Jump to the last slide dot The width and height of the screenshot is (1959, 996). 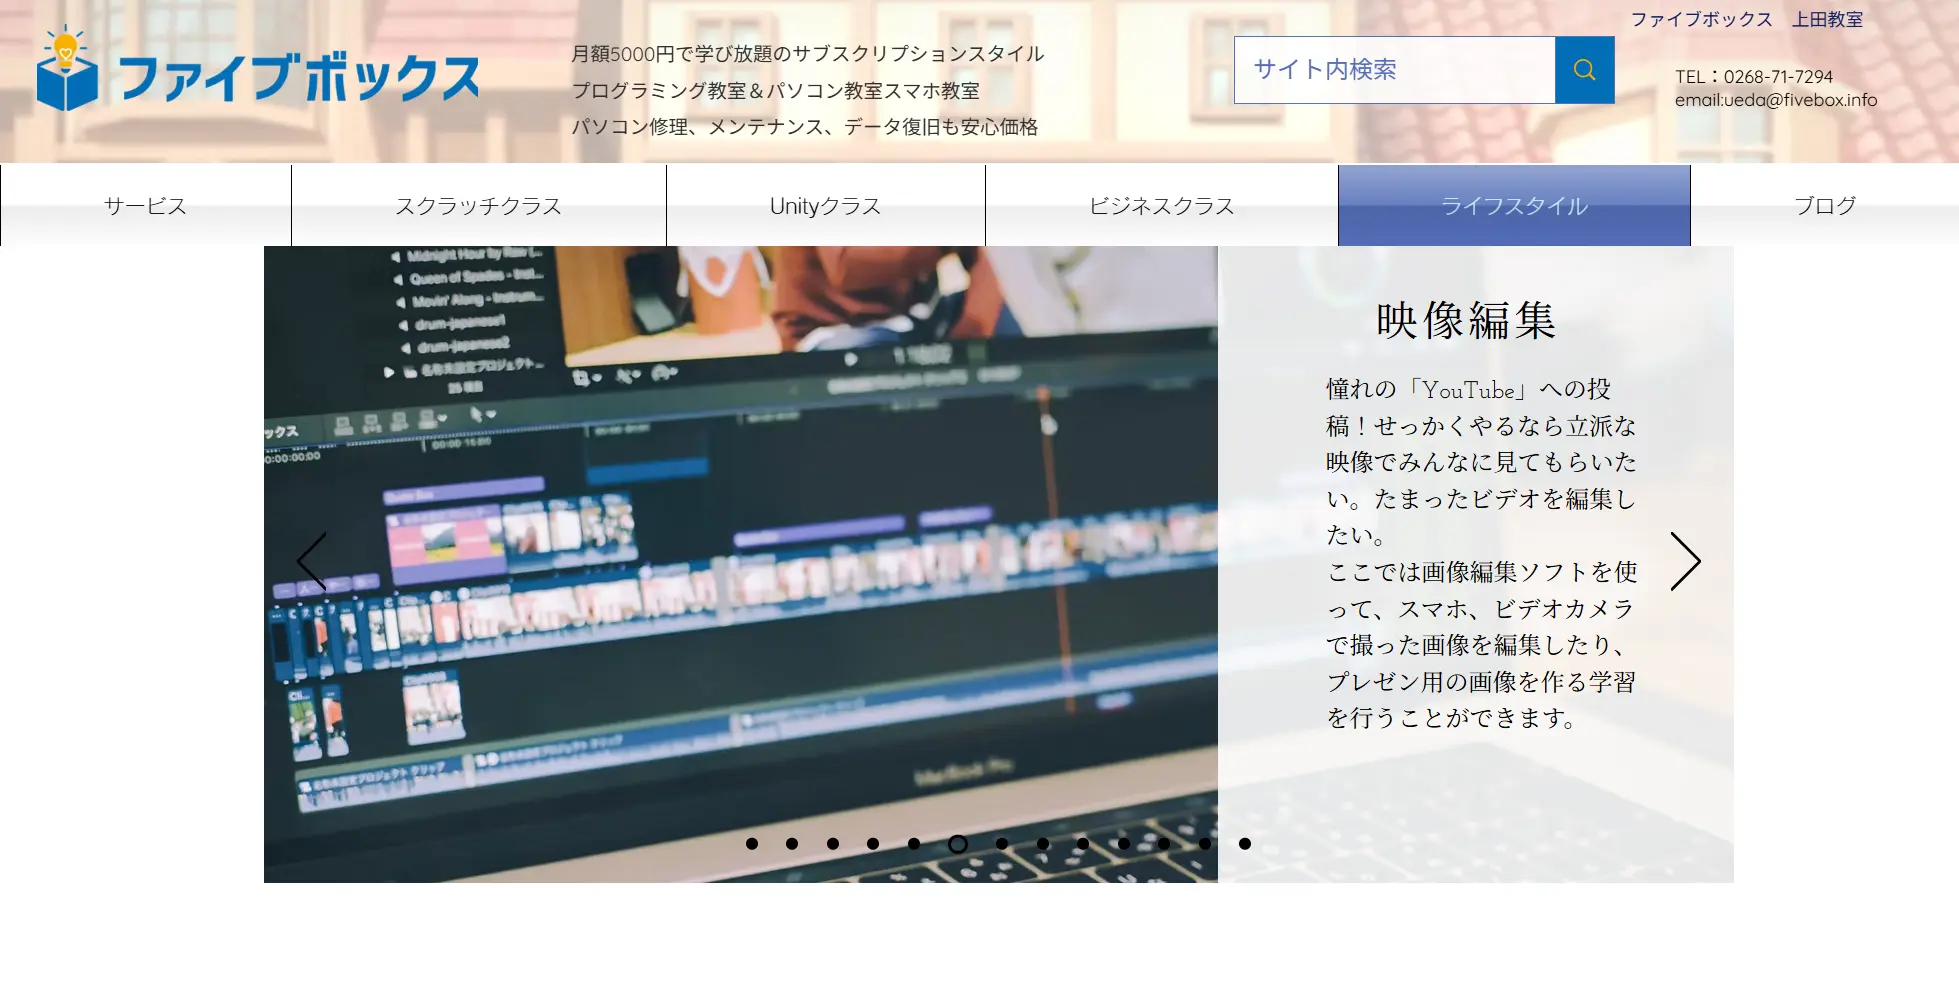pyautogui.click(x=1245, y=844)
